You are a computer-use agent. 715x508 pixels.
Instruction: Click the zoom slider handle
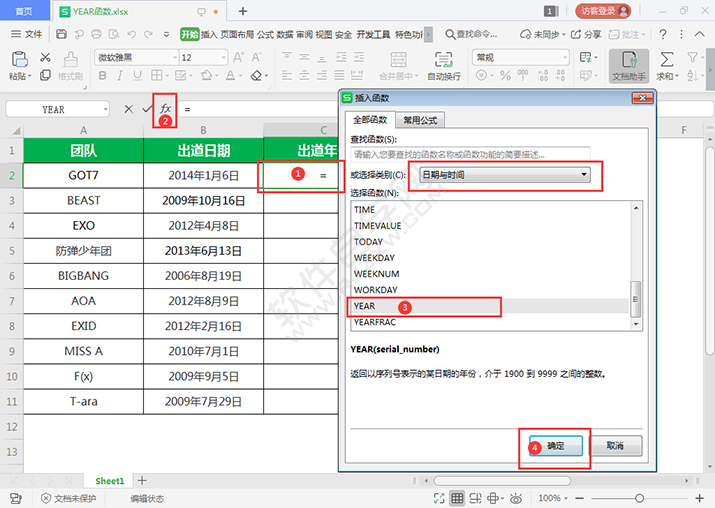(639, 498)
